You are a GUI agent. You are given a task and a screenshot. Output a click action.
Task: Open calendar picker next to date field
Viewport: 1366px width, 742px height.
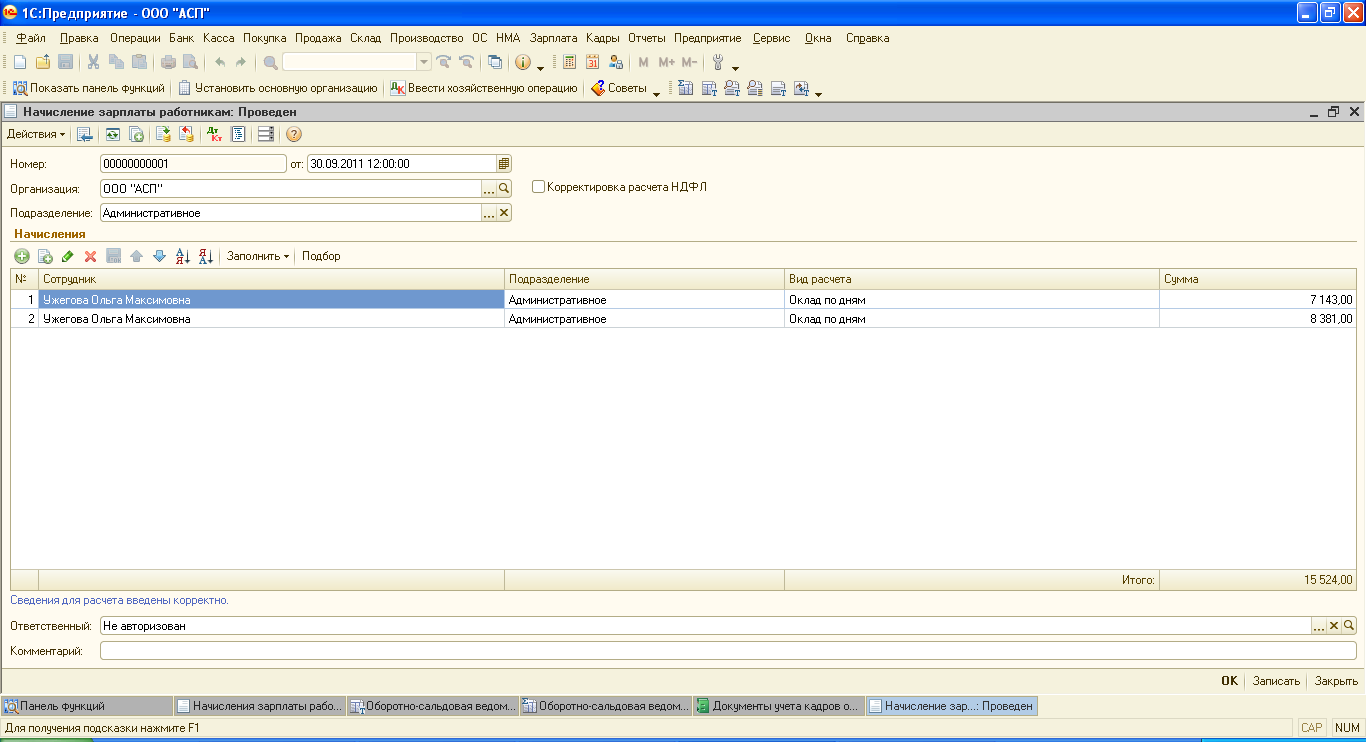504,164
